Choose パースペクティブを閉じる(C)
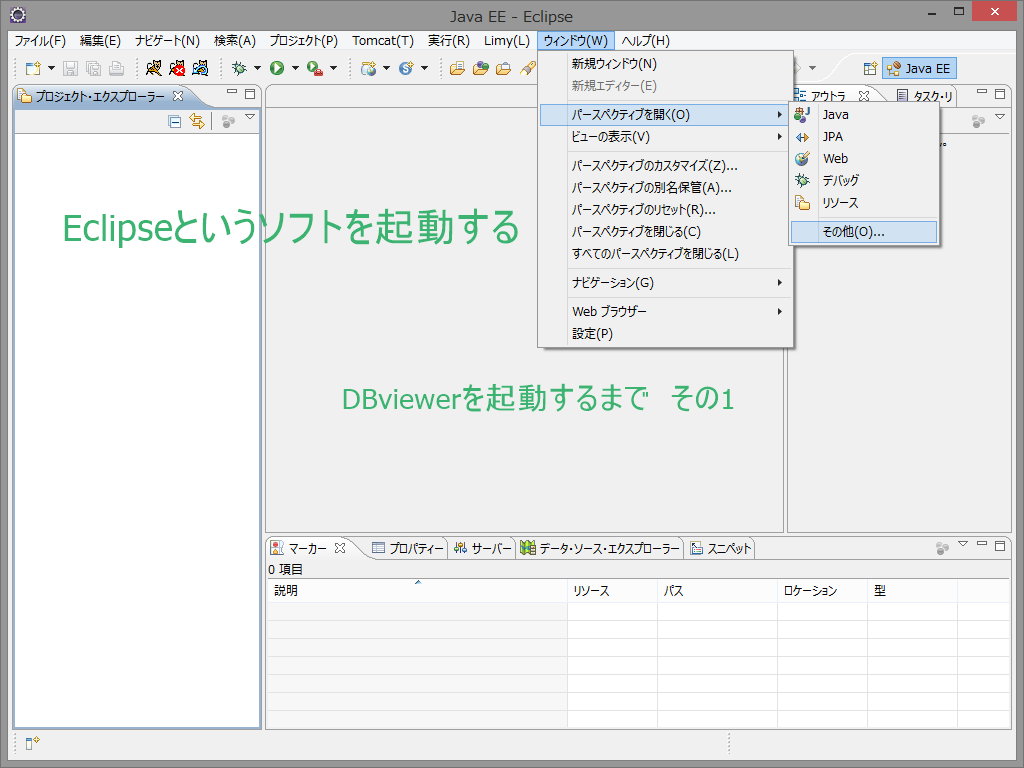The image size is (1024, 768). point(665,232)
